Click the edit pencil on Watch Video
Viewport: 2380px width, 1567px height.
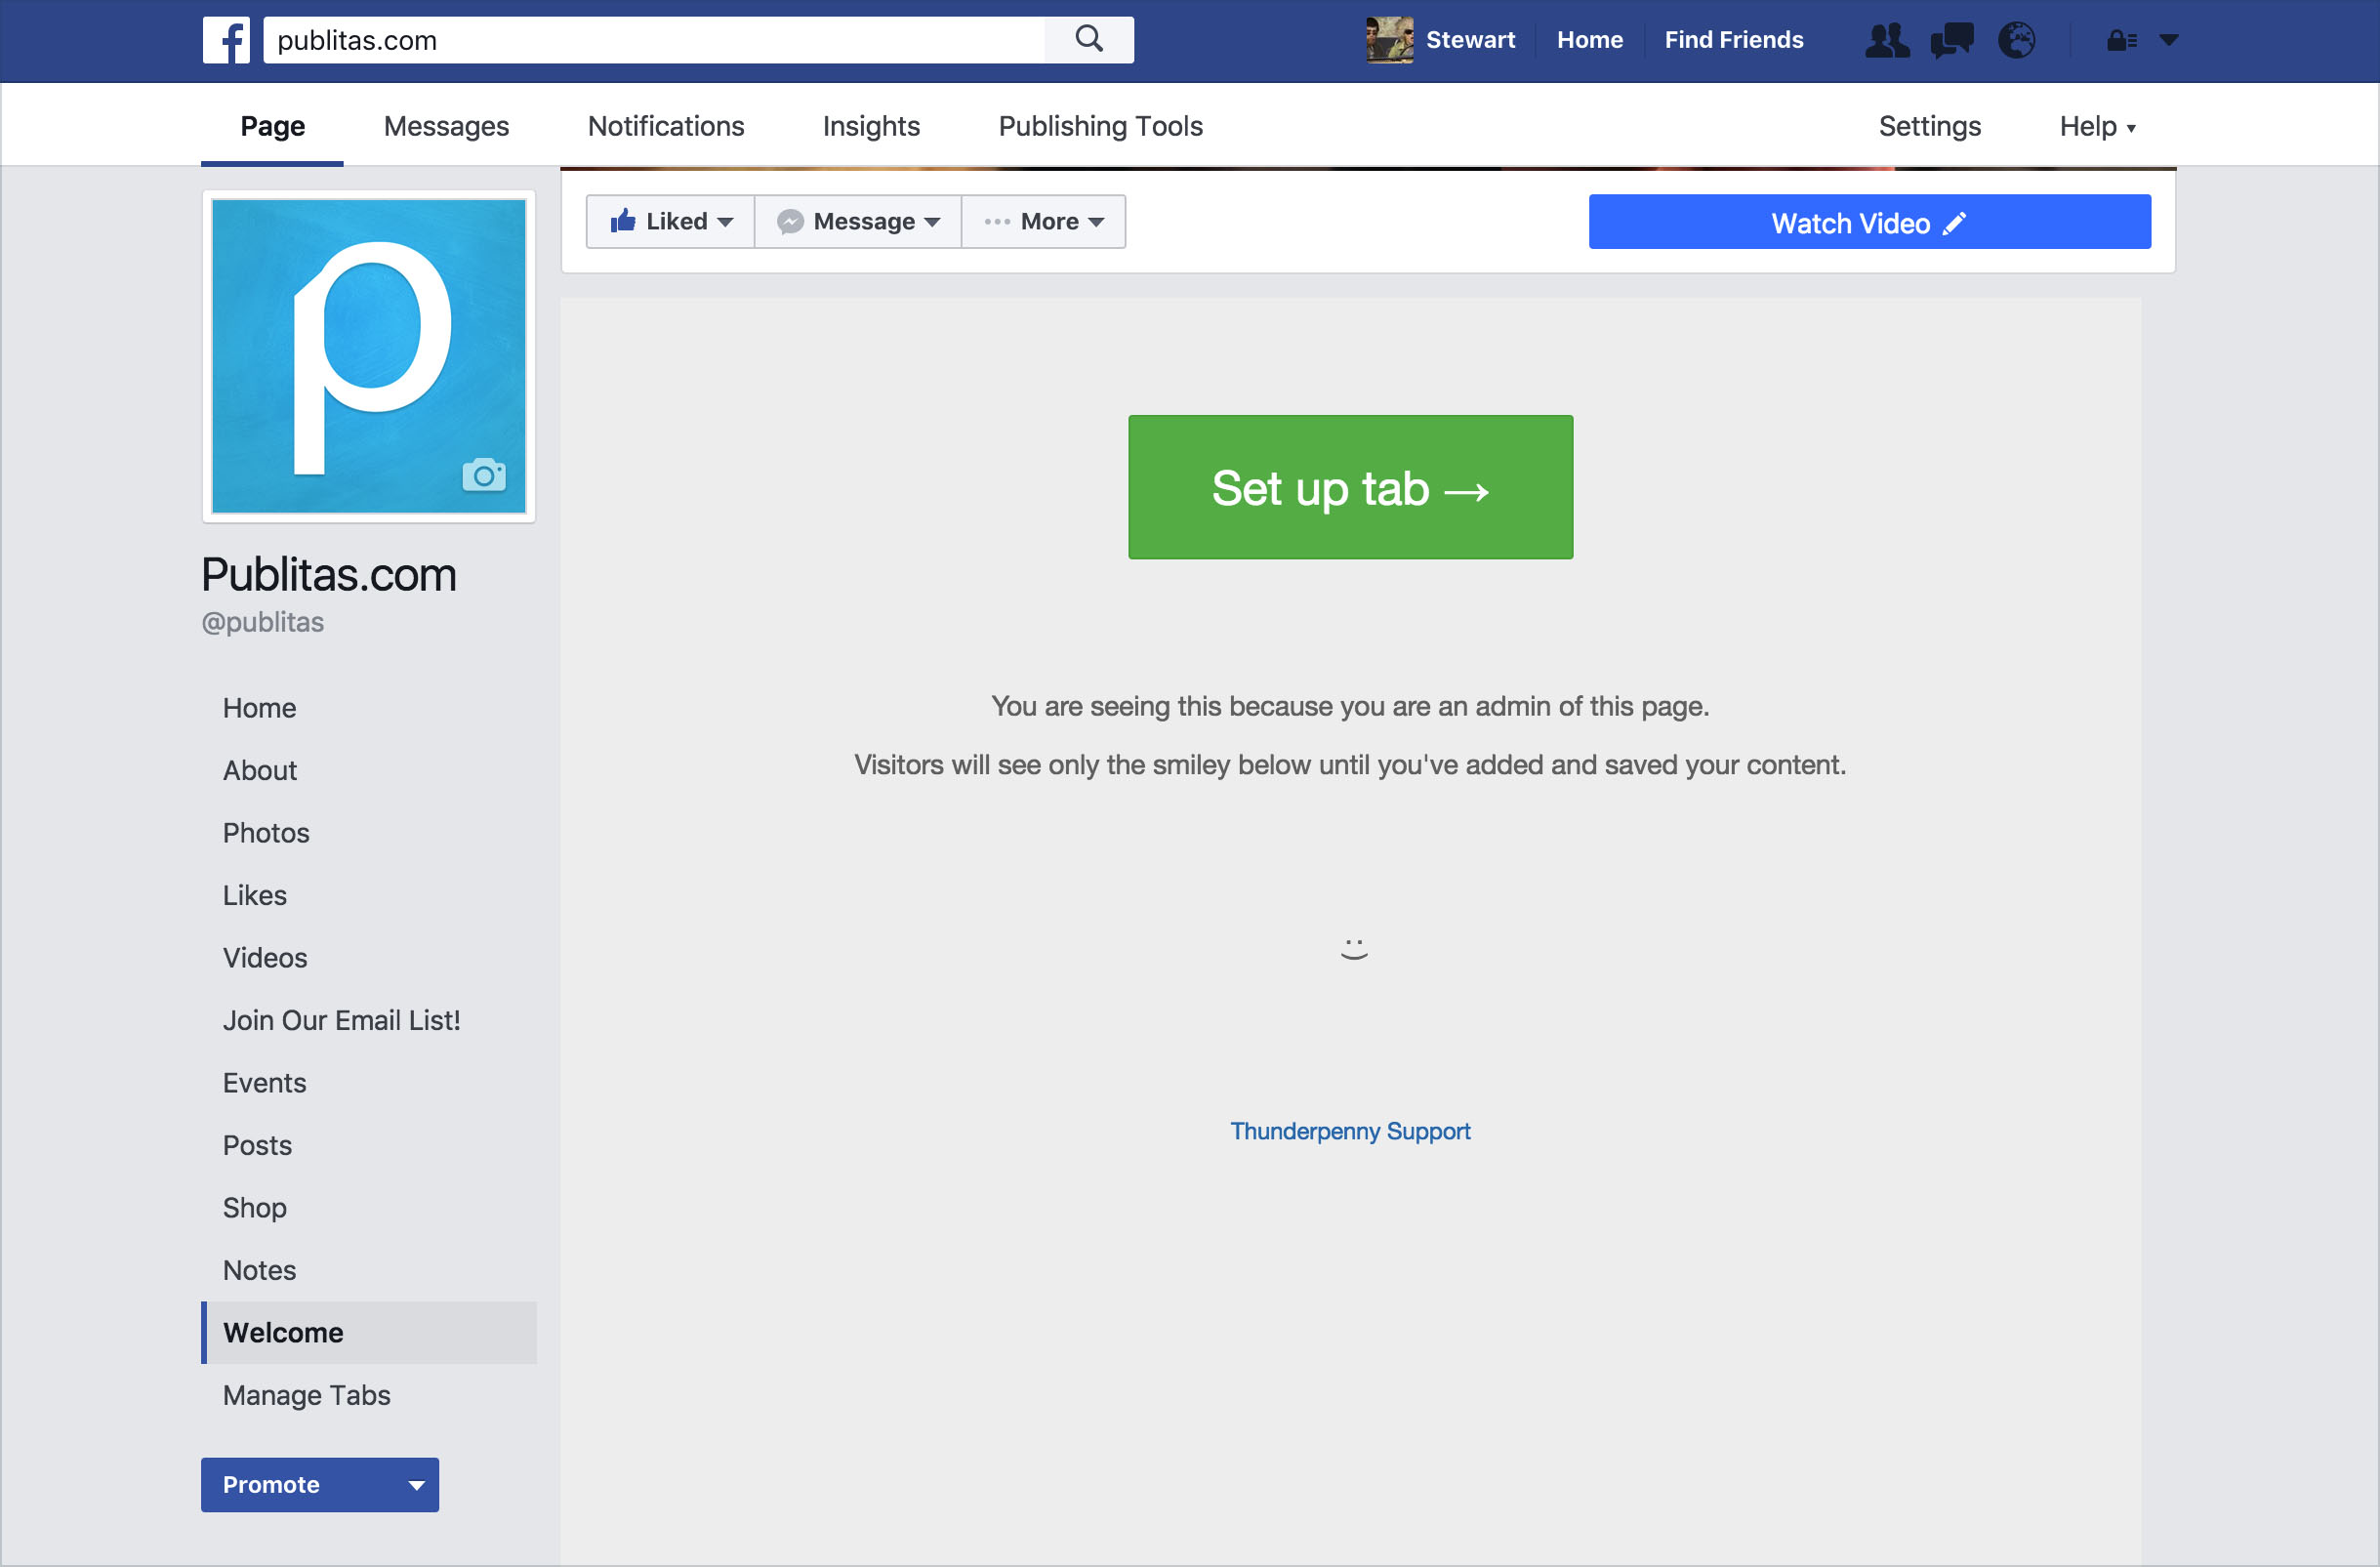pyautogui.click(x=1955, y=223)
